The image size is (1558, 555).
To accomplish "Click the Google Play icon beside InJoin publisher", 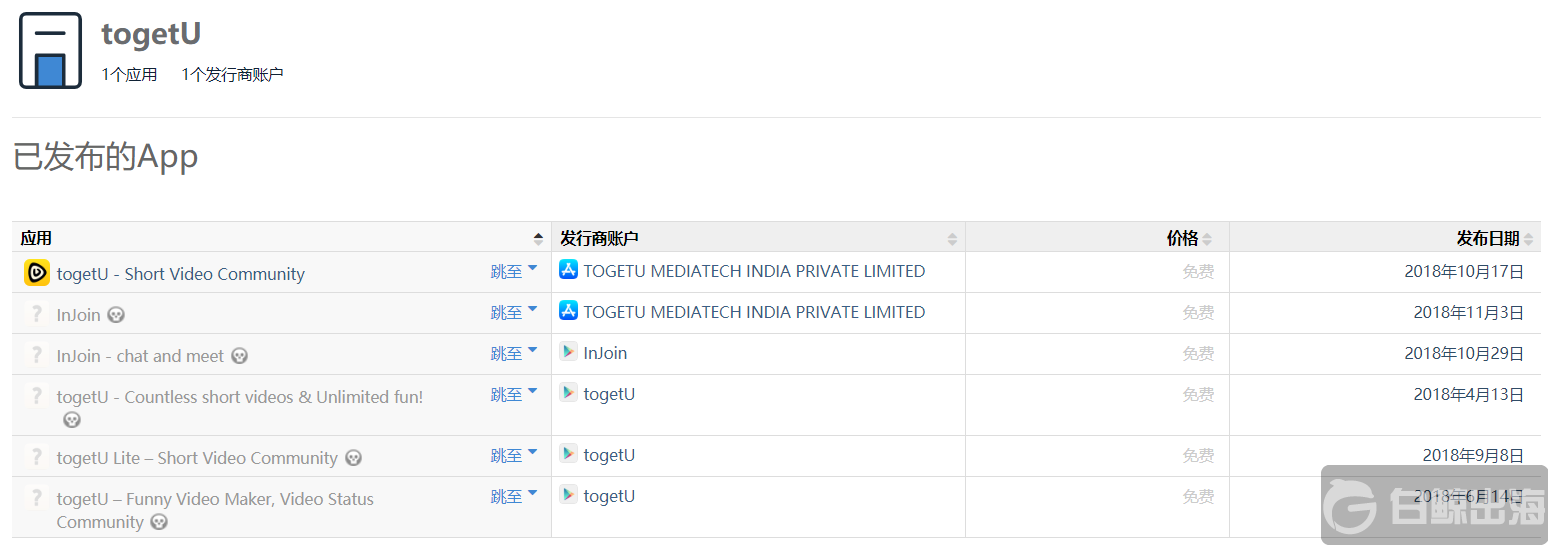I will (x=569, y=352).
